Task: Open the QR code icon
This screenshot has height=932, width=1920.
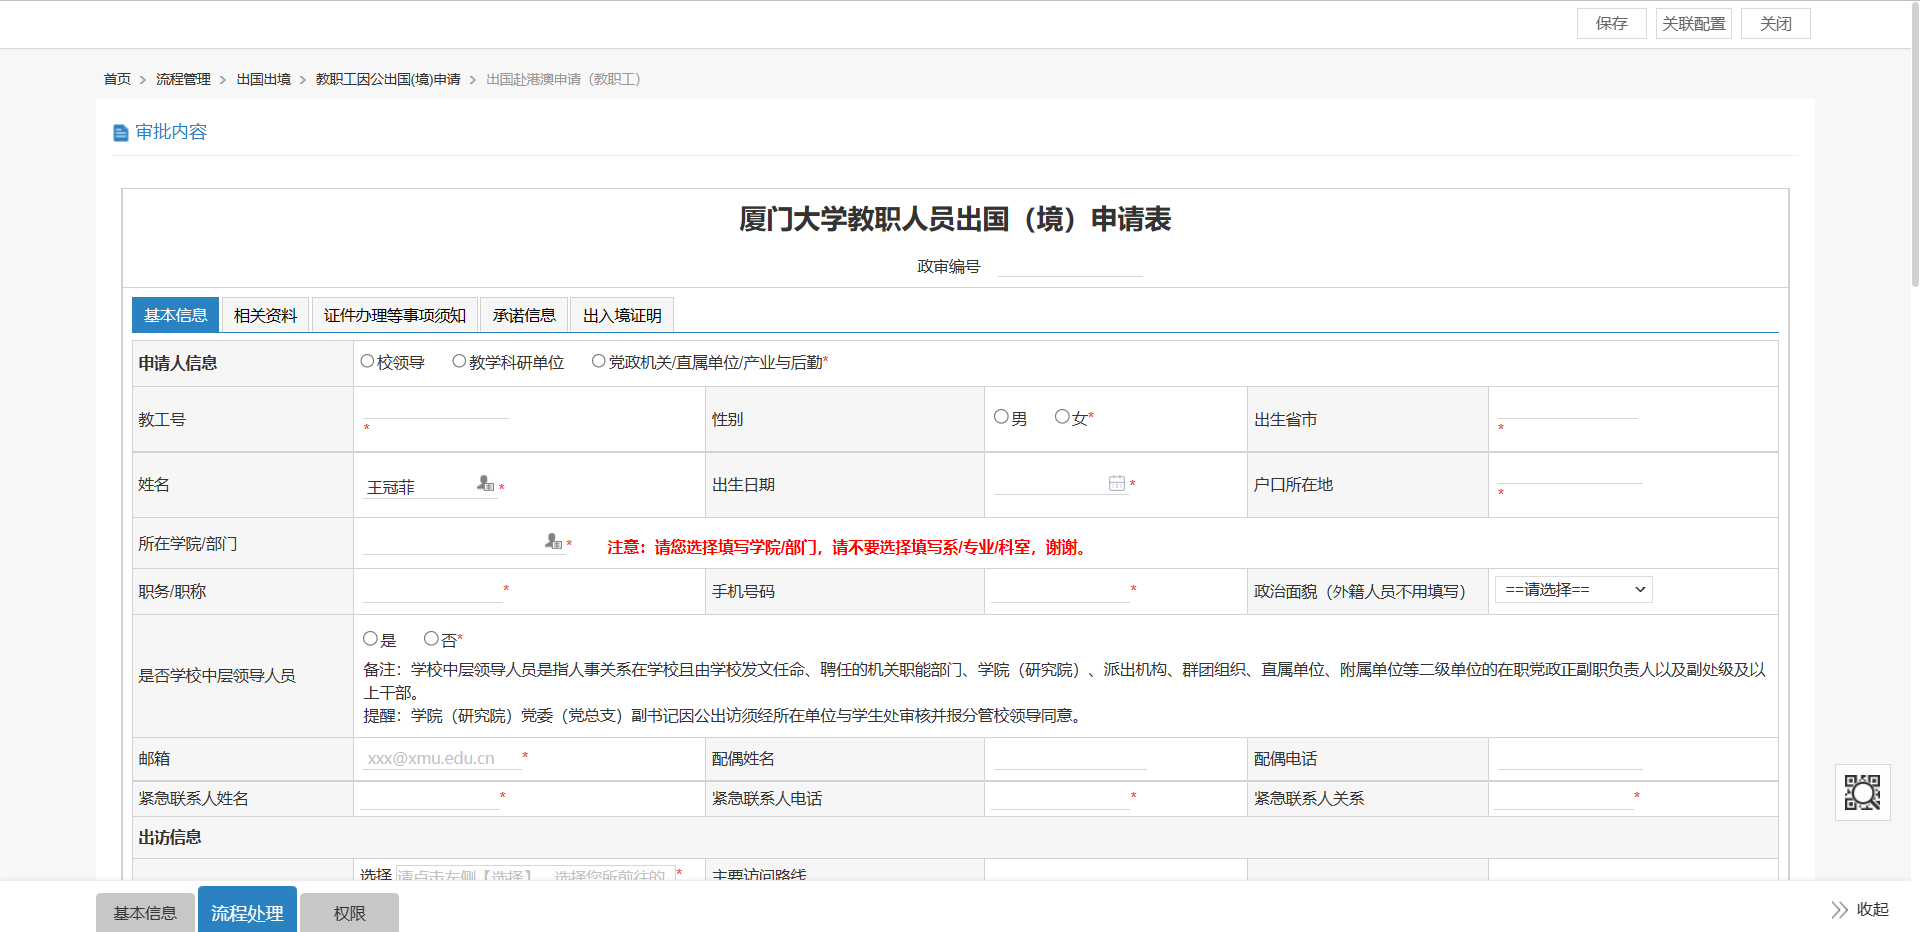Action: click(x=1862, y=793)
